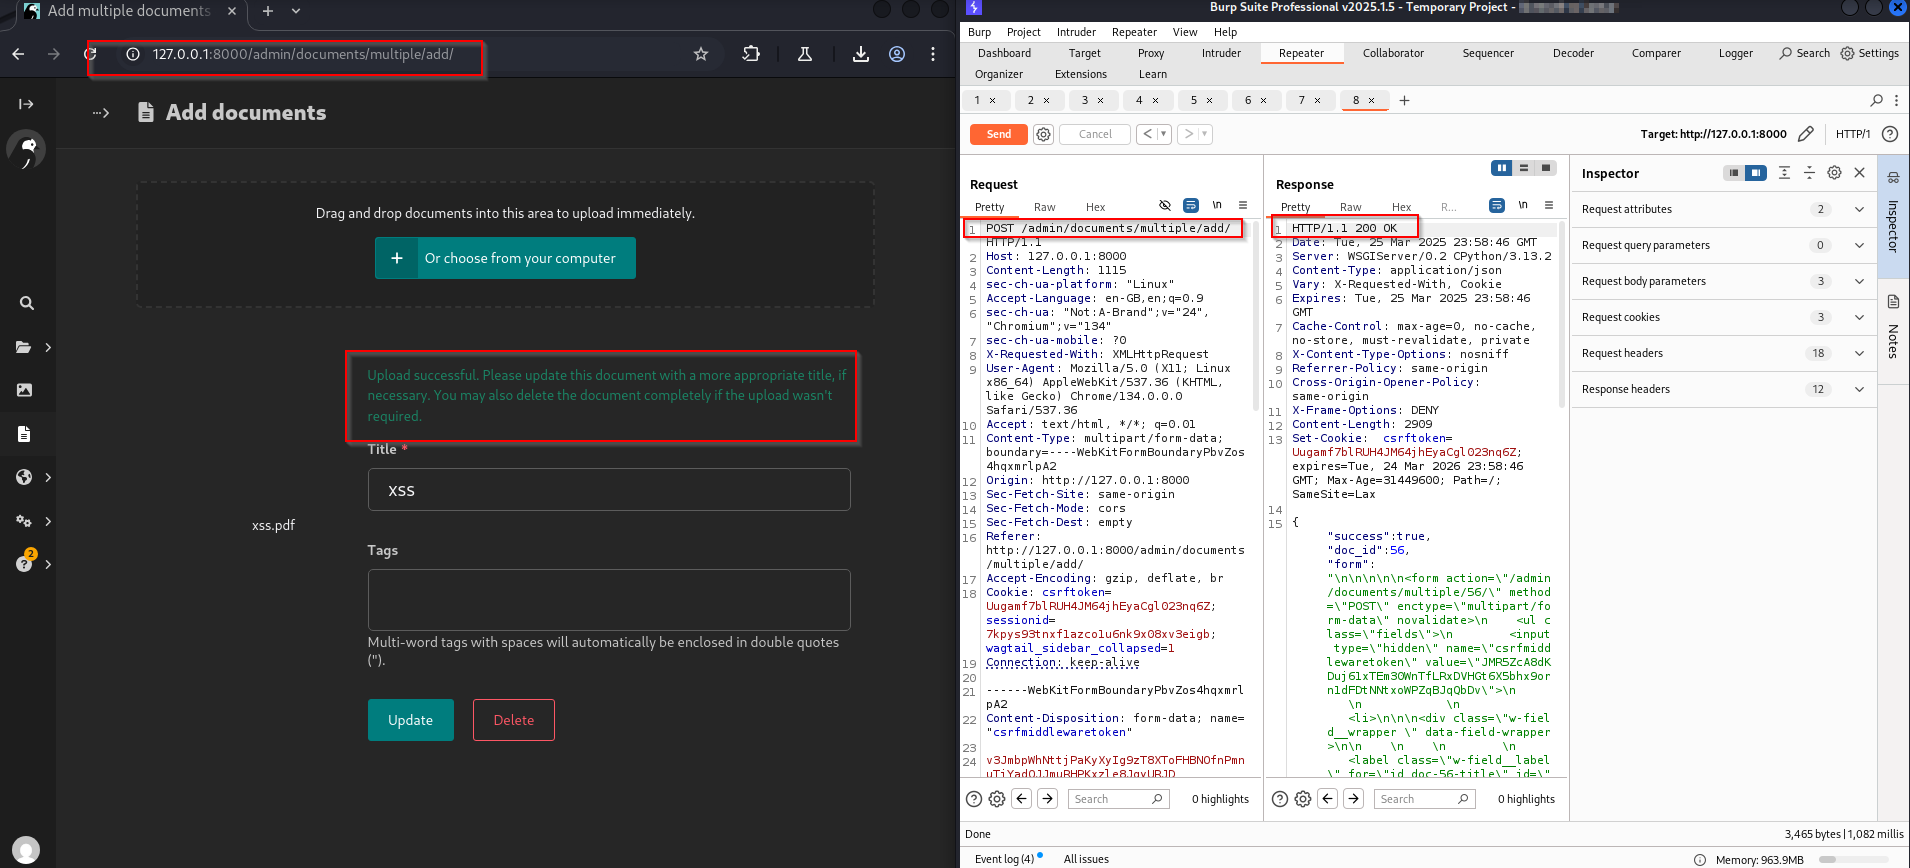
Task: Open the Intruder menu in menu bar
Action: (x=1076, y=32)
